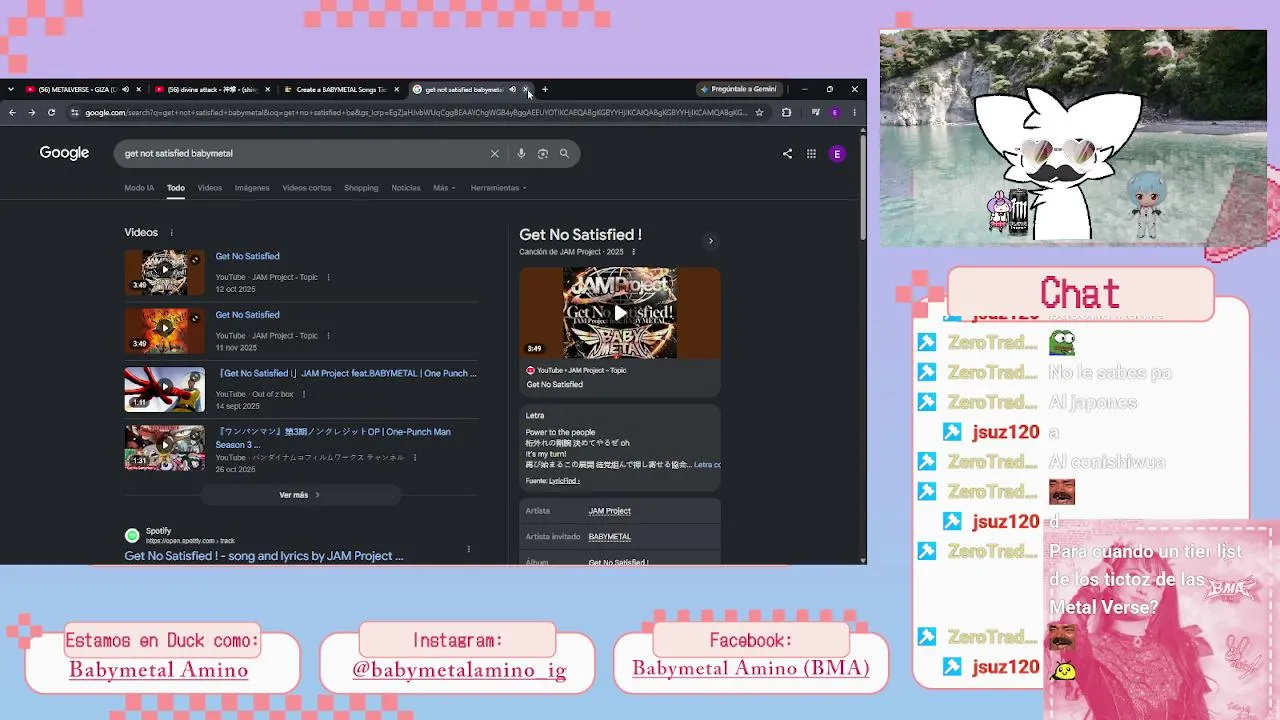Open Google Lens image search
The height and width of the screenshot is (720, 1280).
coord(543,154)
